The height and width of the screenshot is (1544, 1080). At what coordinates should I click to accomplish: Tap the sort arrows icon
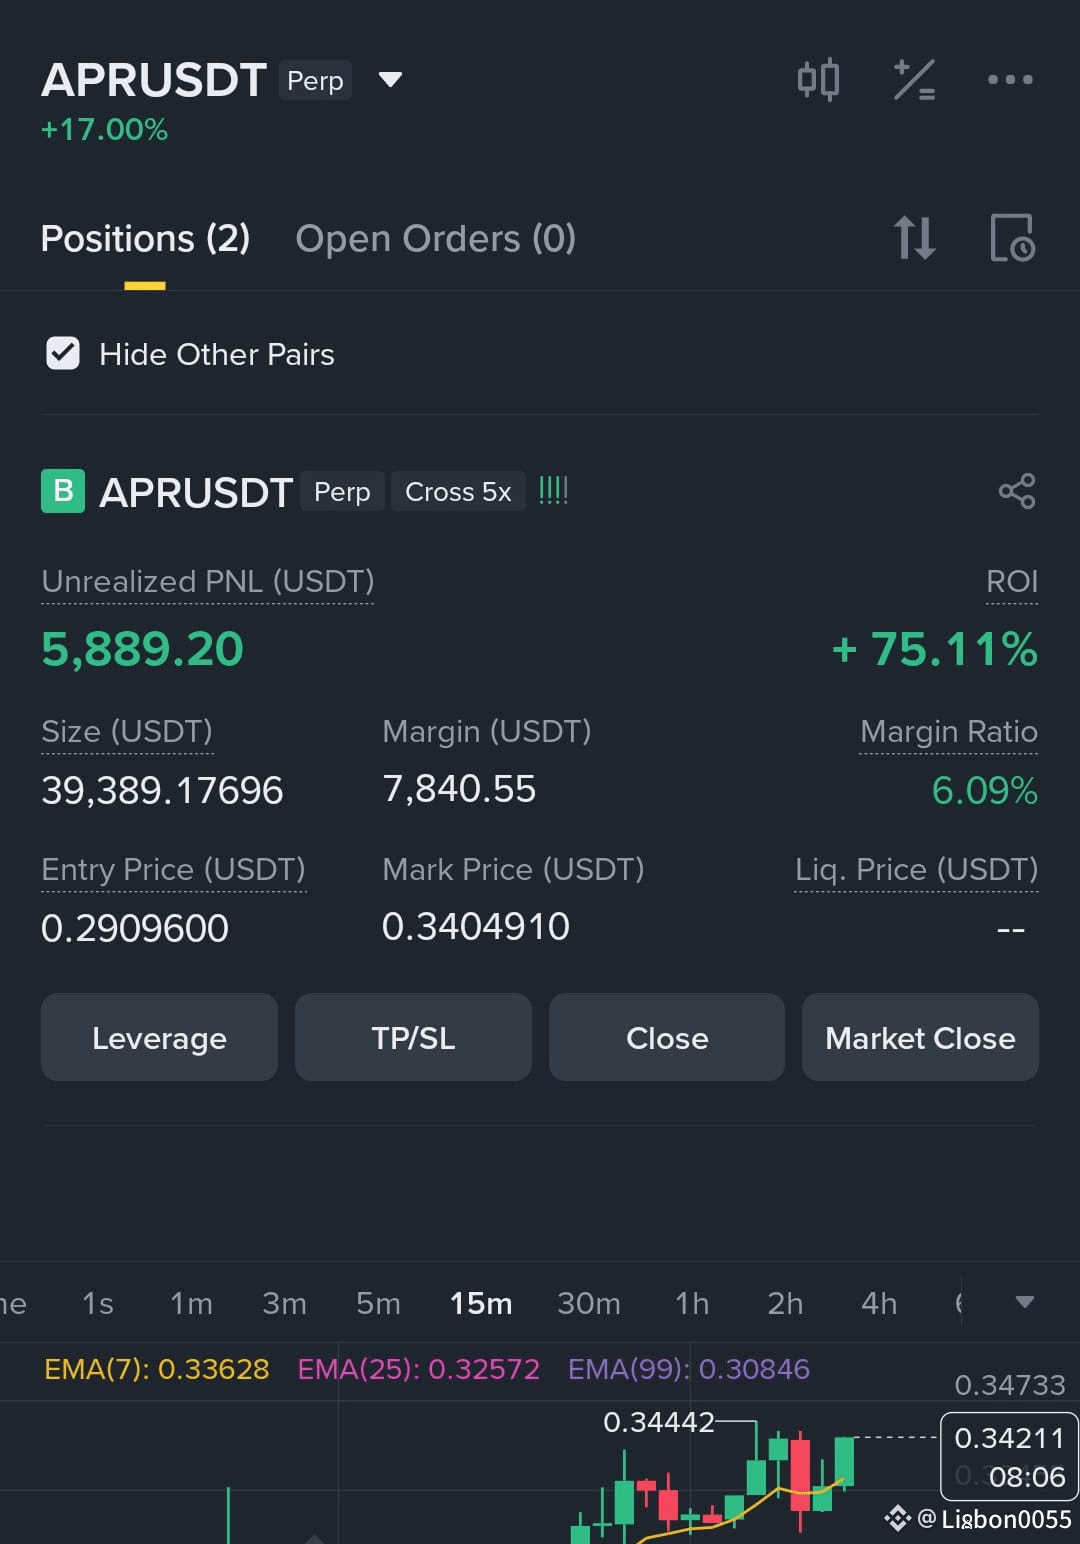click(x=914, y=238)
